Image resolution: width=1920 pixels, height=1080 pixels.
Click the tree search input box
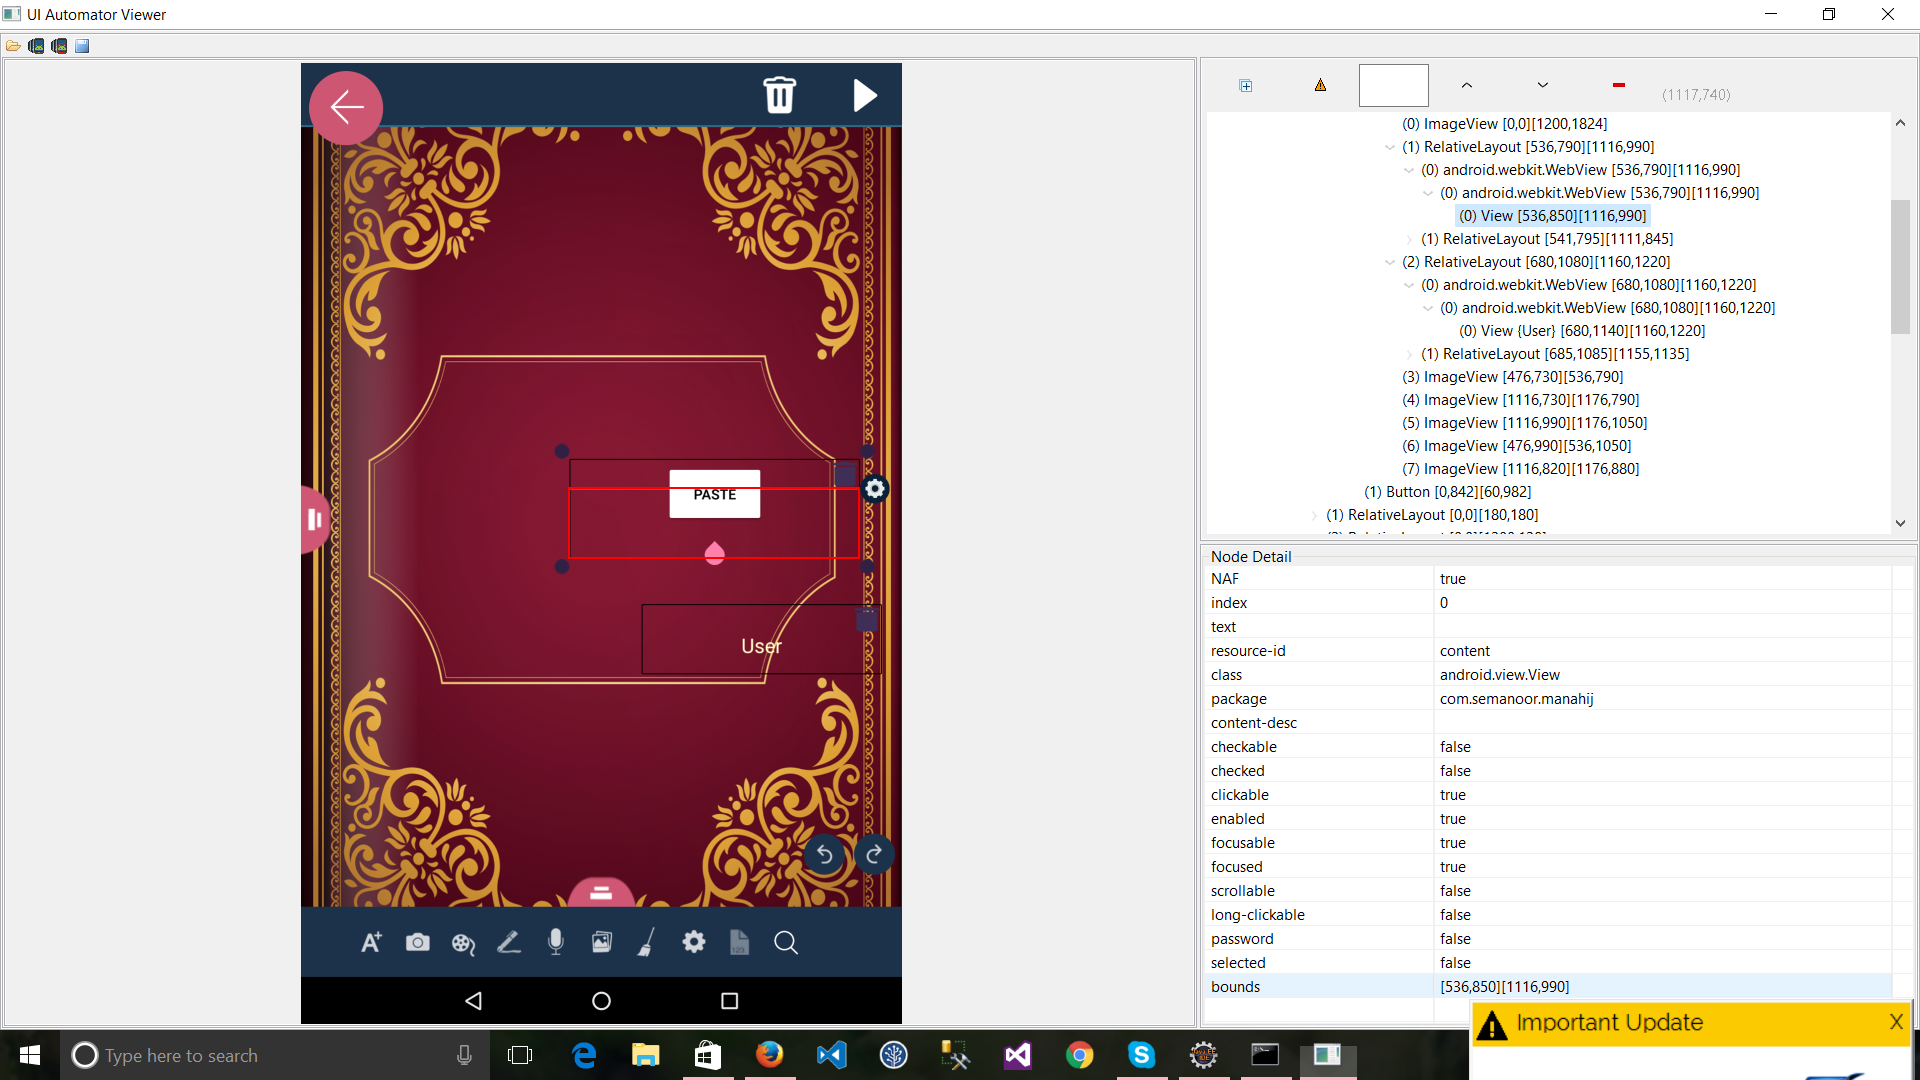1393,86
